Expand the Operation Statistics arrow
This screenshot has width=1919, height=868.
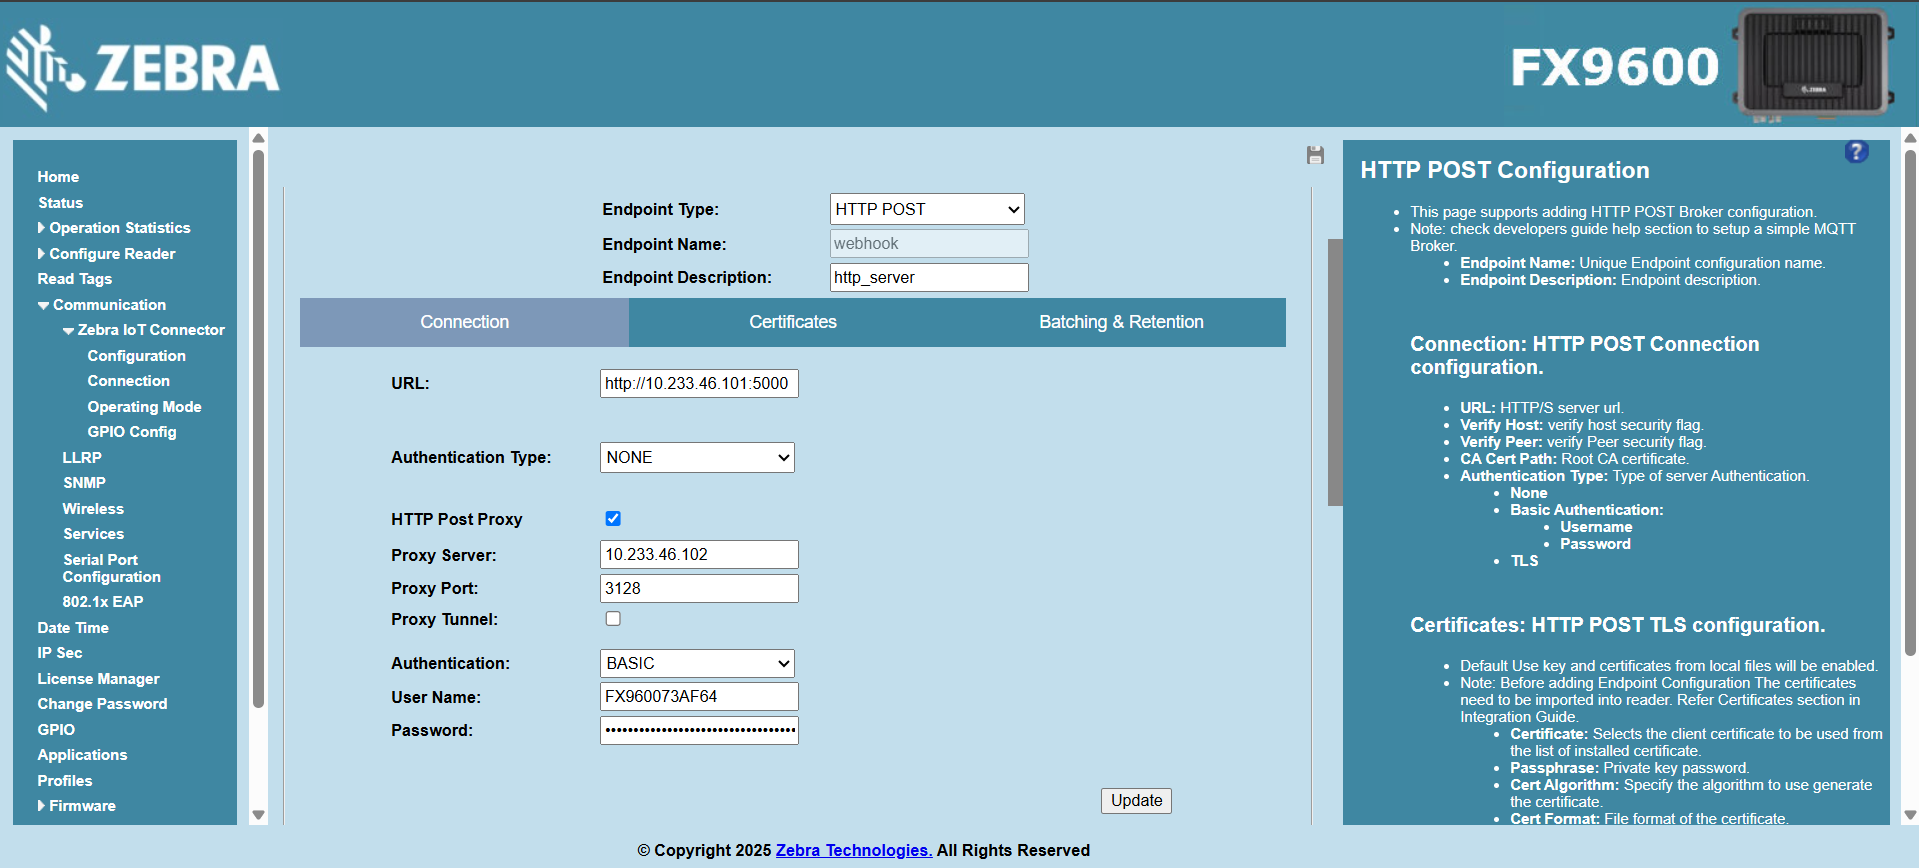point(42,228)
